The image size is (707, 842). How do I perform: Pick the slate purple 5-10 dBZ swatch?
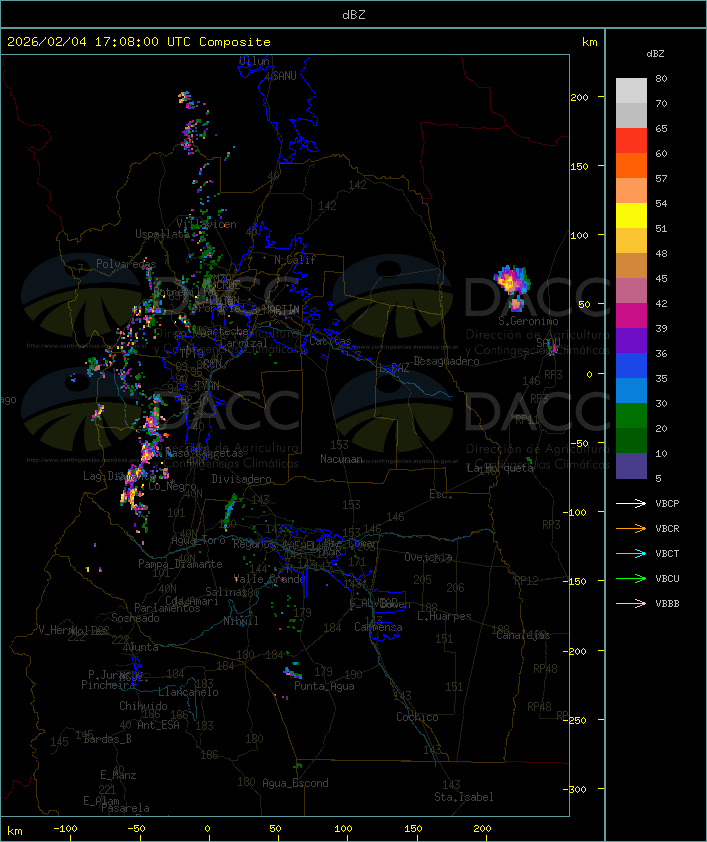point(631,466)
